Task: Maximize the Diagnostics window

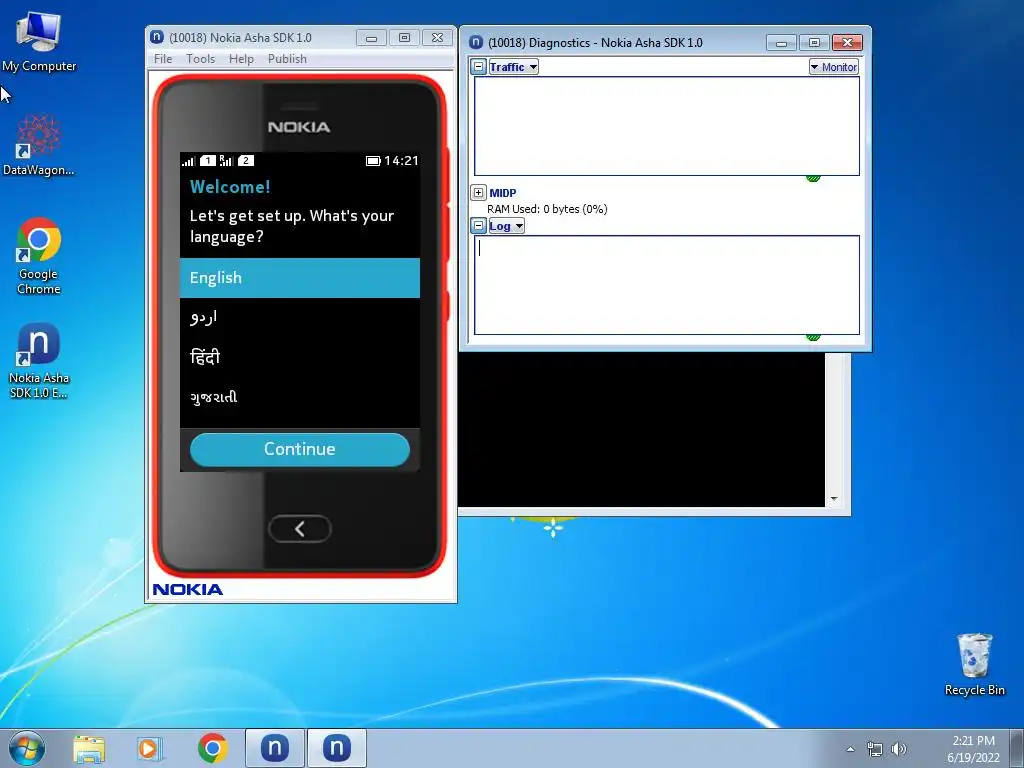Action: (x=814, y=42)
